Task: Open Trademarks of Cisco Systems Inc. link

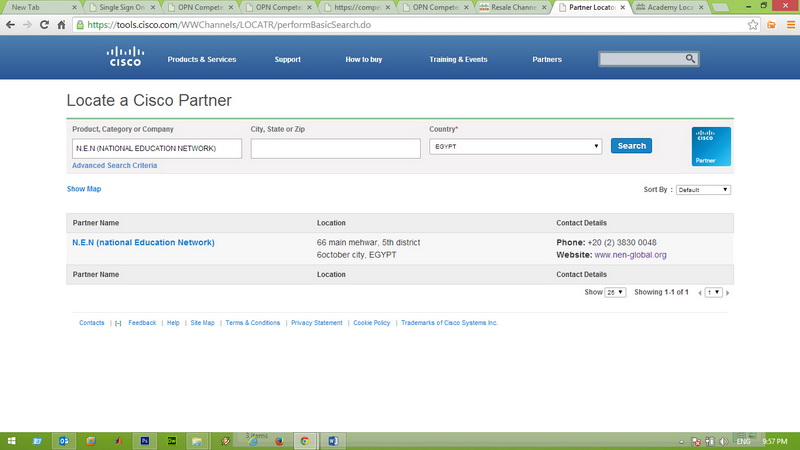Action: point(449,323)
